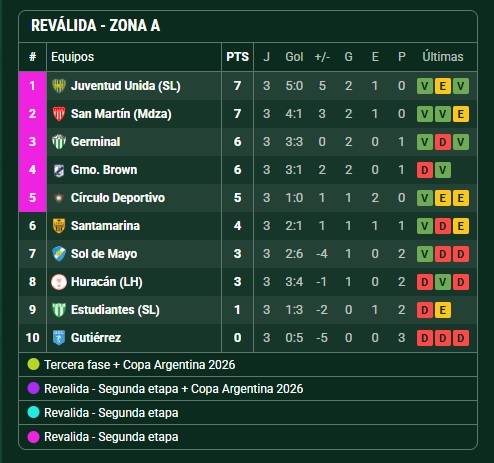The height and width of the screenshot is (463, 494).
Task: Click Huracán (LH)'s green V result badge
Action: [x=443, y=282]
